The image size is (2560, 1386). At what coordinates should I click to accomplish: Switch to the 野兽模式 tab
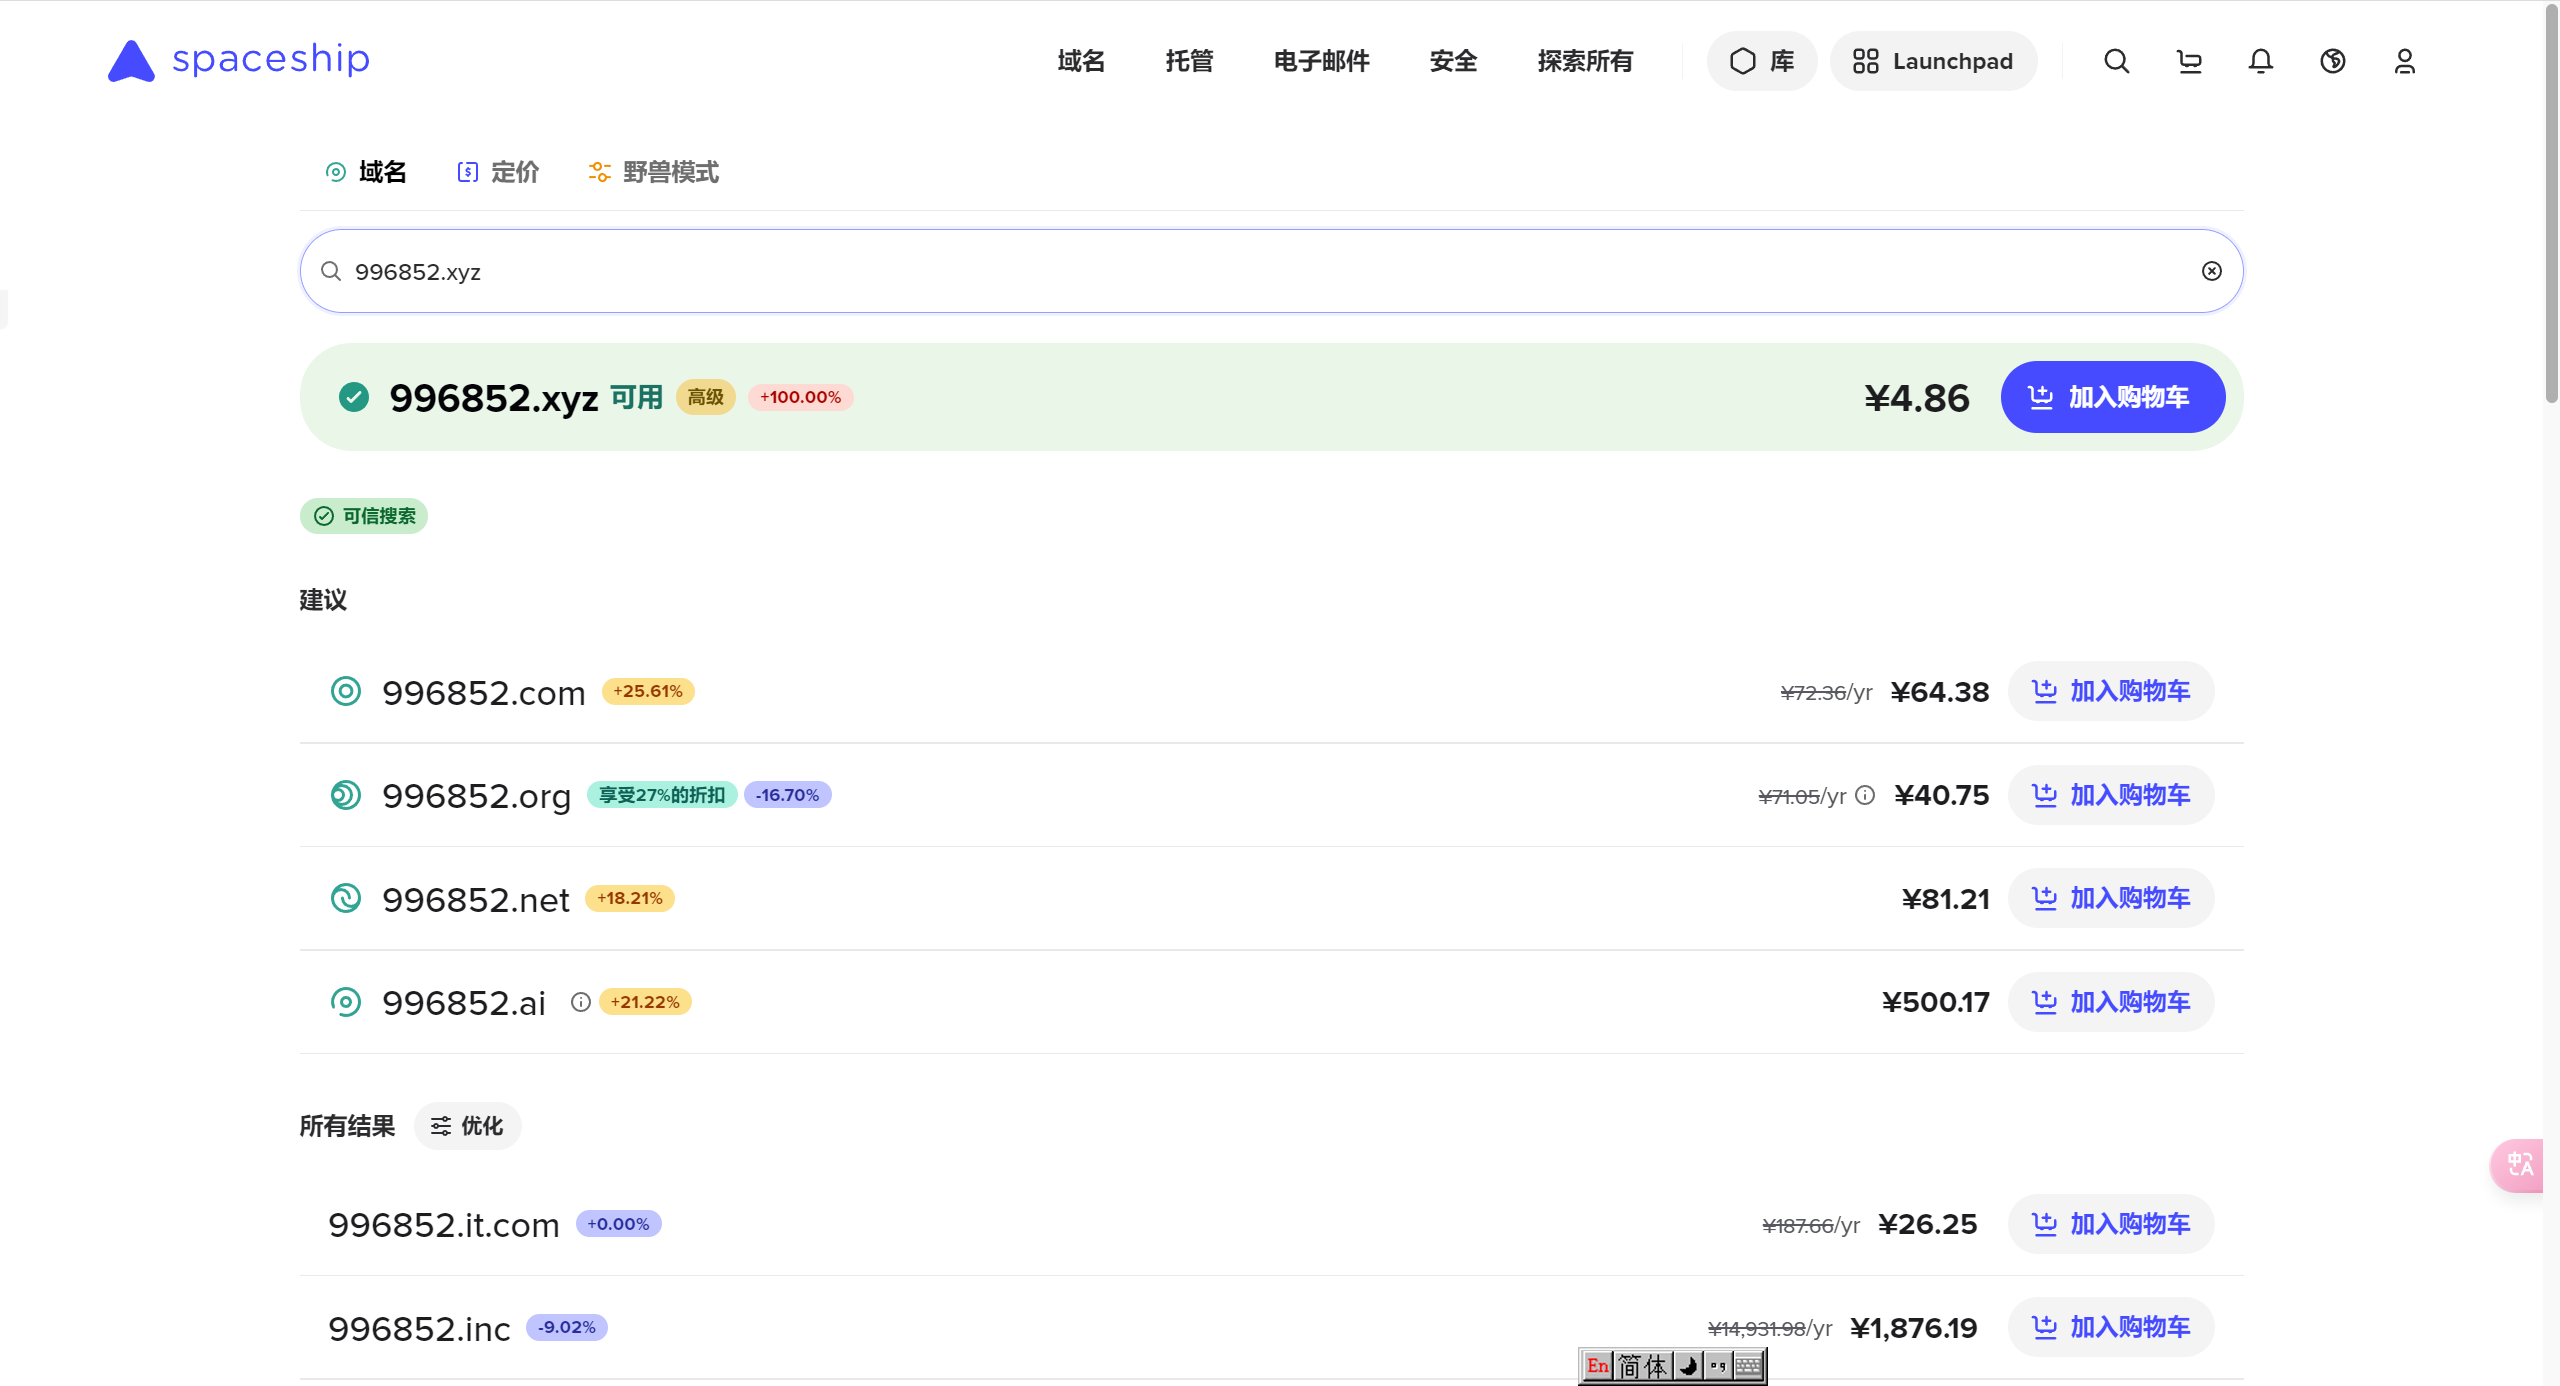[x=654, y=172]
